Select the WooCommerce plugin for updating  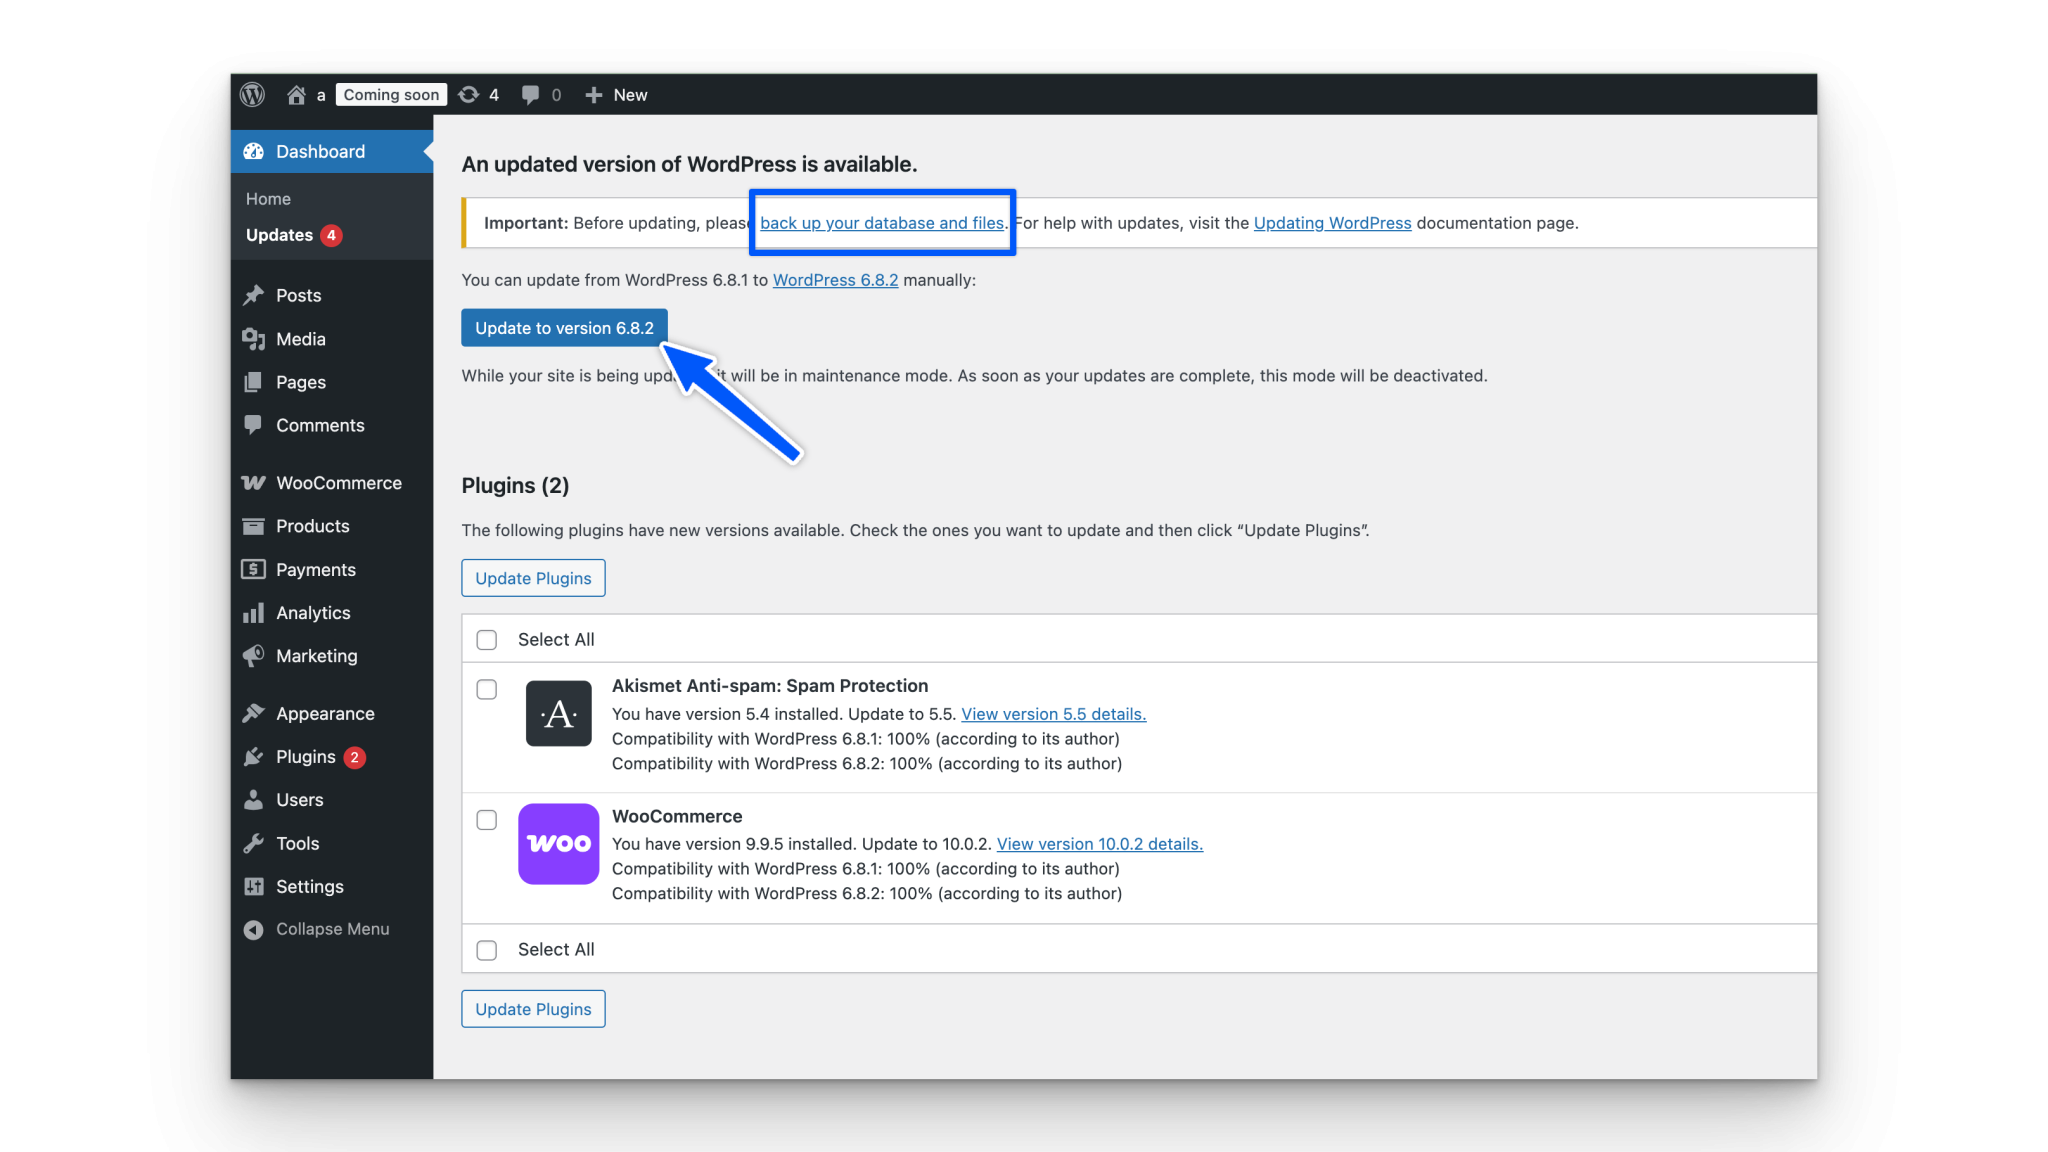pyautogui.click(x=487, y=819)
